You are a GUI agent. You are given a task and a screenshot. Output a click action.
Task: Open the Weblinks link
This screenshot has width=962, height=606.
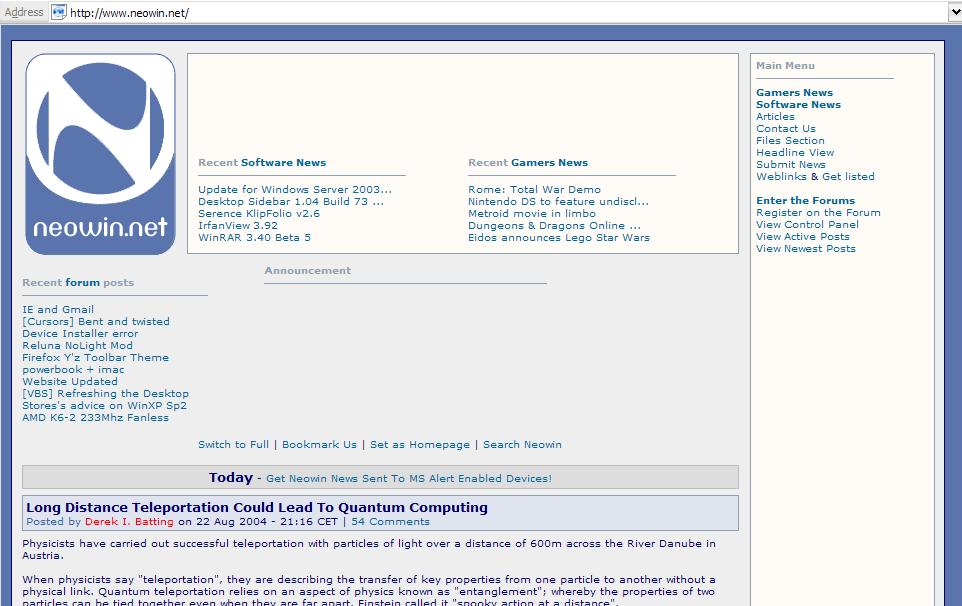click(781, 176)
